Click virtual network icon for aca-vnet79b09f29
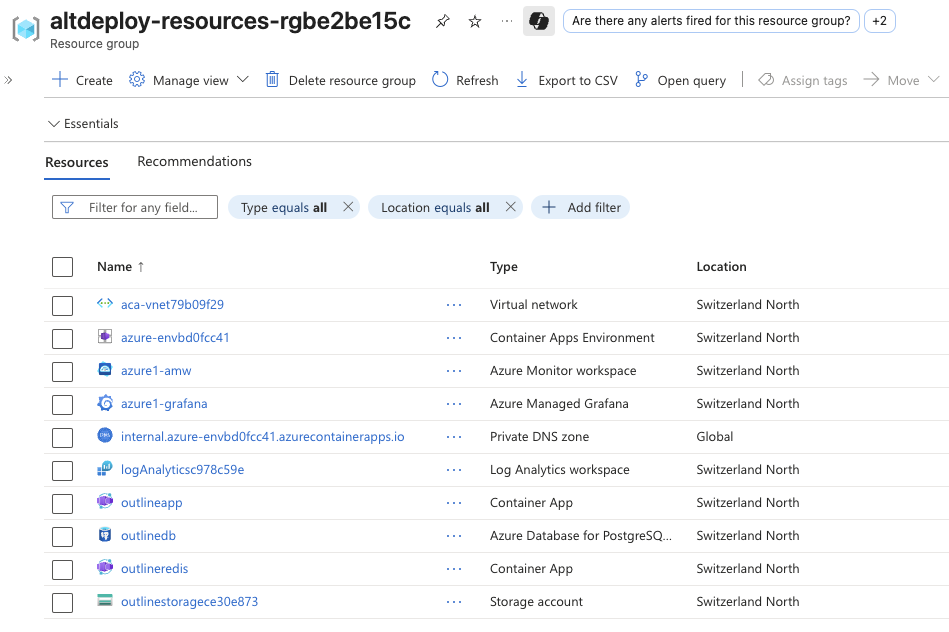The width and height of the screenshot is (949, 632). (105, 303)
